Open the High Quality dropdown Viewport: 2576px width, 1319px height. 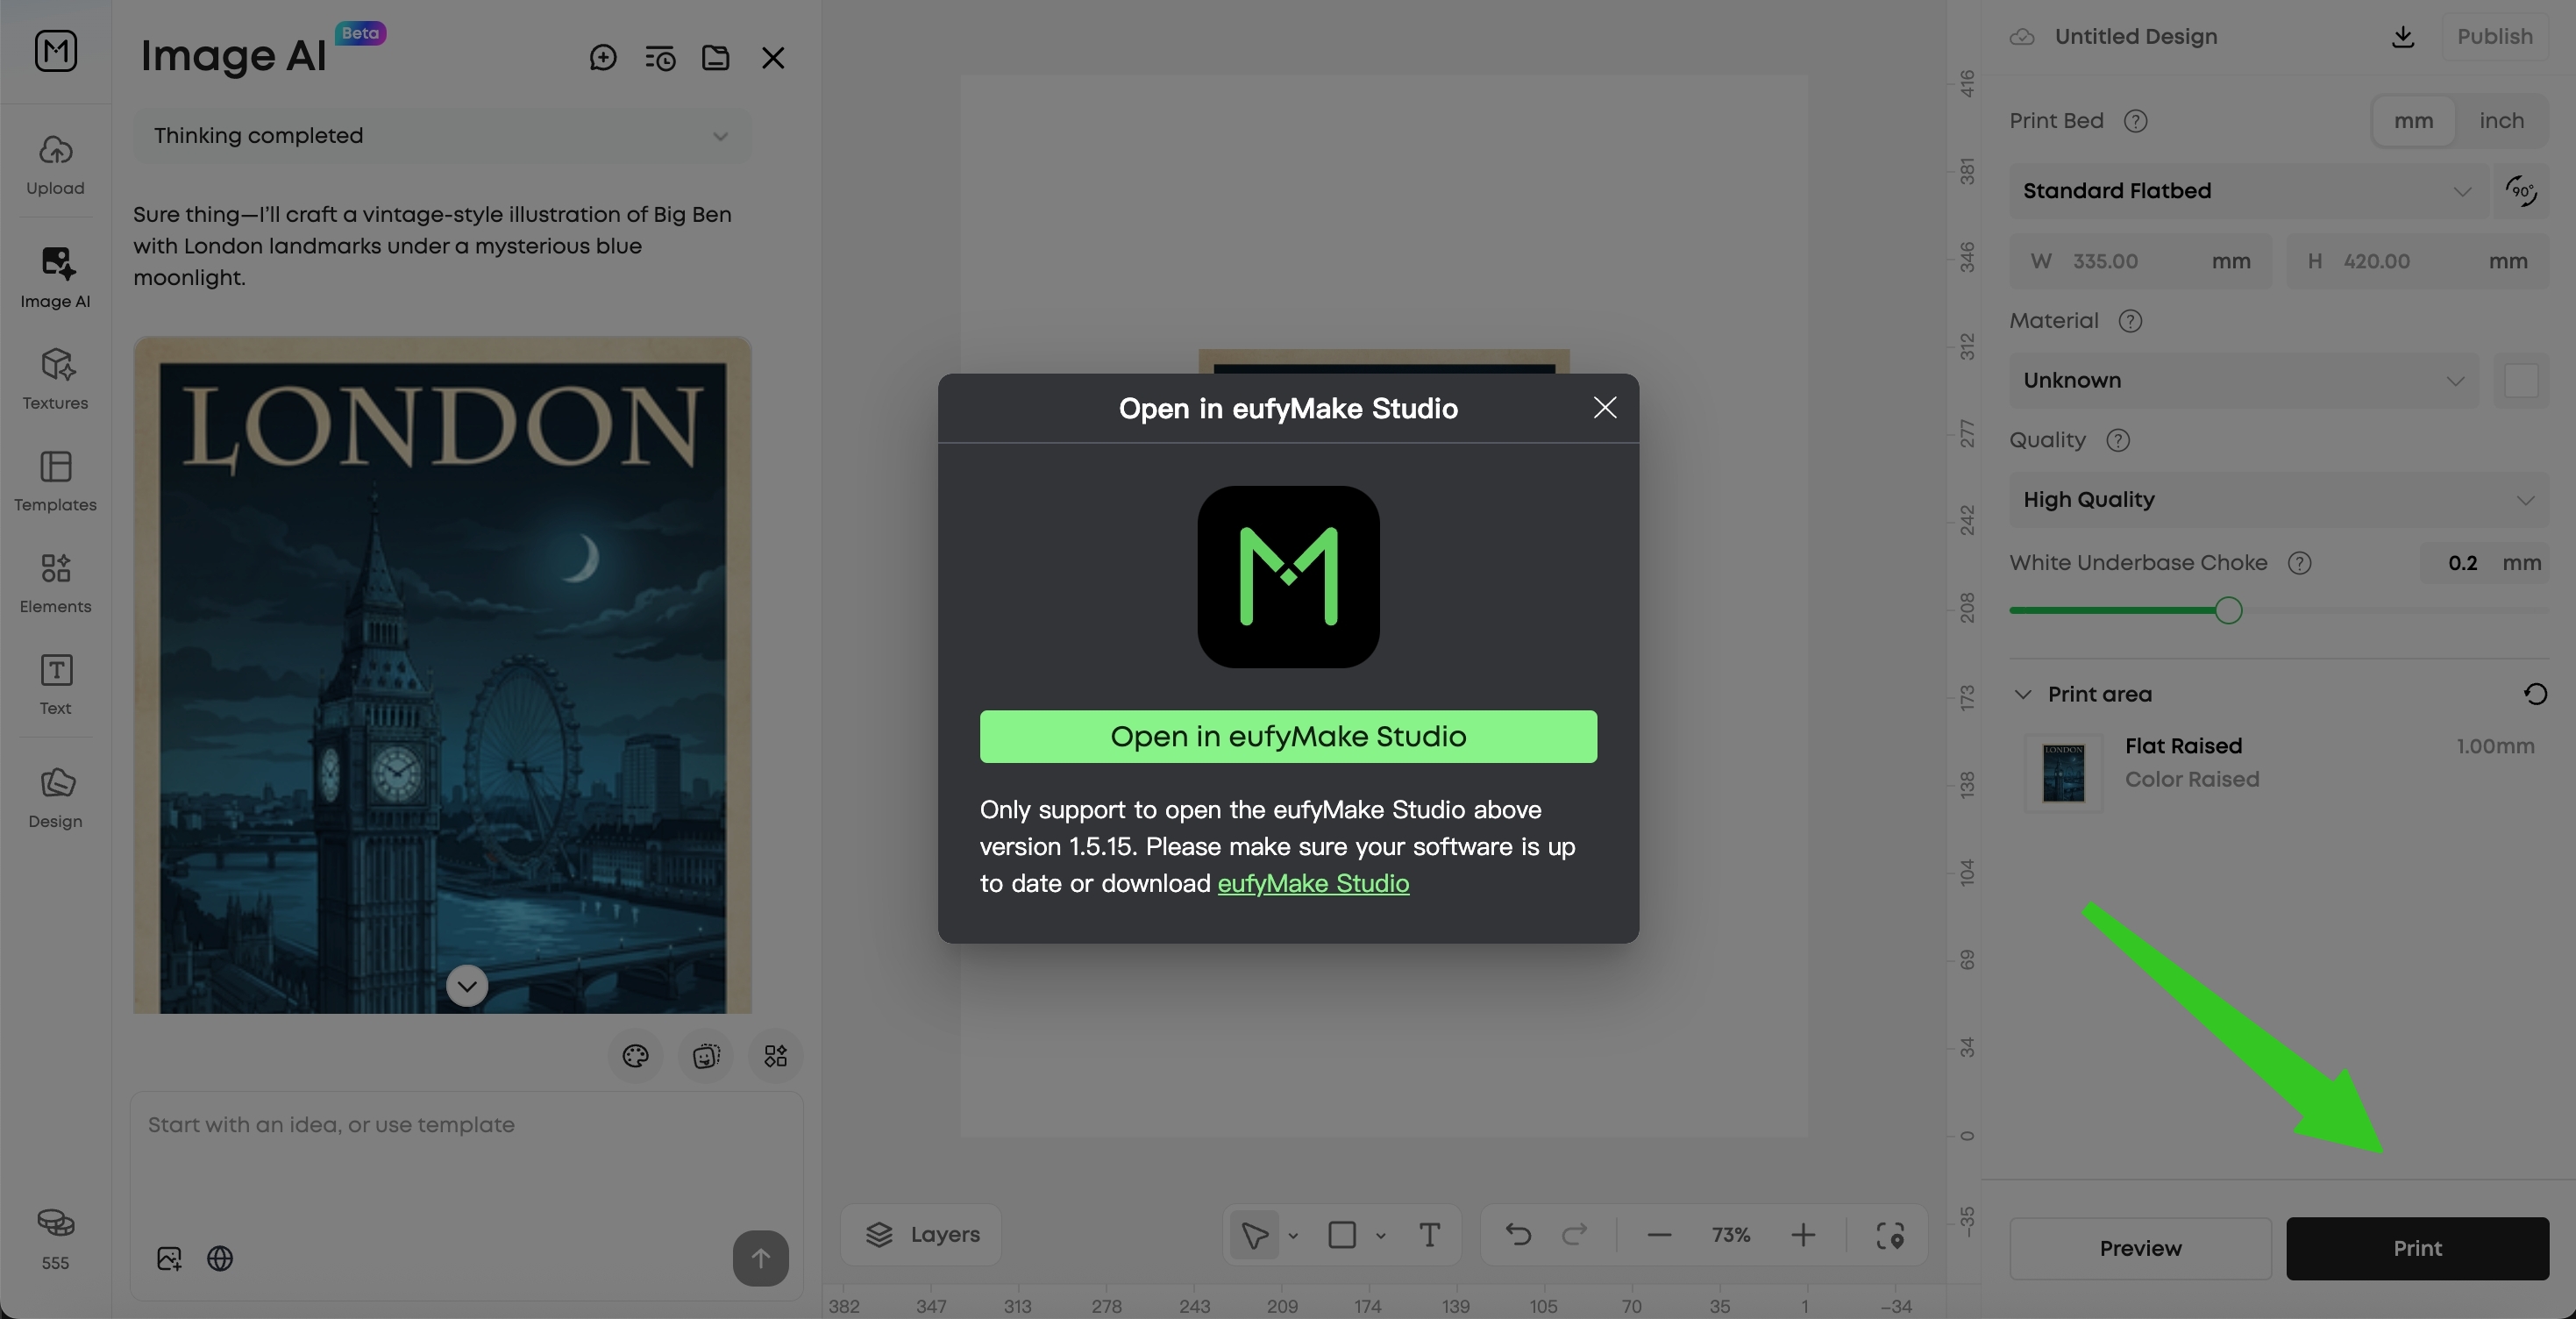[x=2279, y=499]
